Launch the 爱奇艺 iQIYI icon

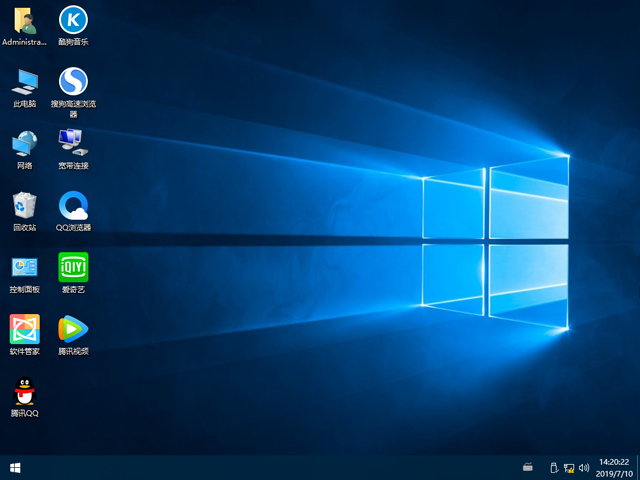pos(73,273)
